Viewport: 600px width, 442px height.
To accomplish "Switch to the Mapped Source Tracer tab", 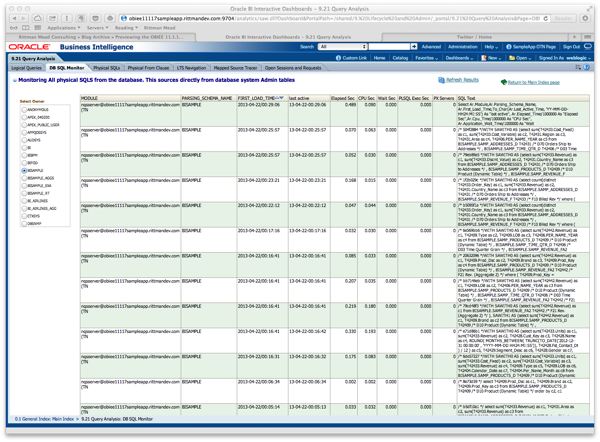I will pyautogui.click(x=235, y=68).
